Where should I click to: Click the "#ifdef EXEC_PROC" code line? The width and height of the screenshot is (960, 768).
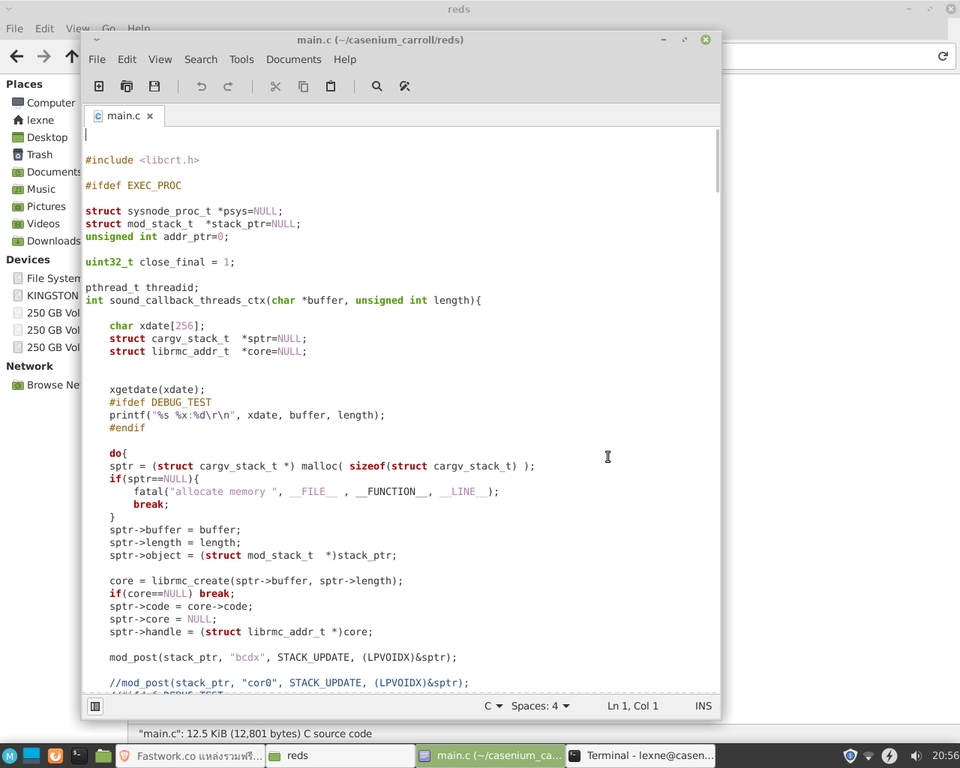click(133, 186)
